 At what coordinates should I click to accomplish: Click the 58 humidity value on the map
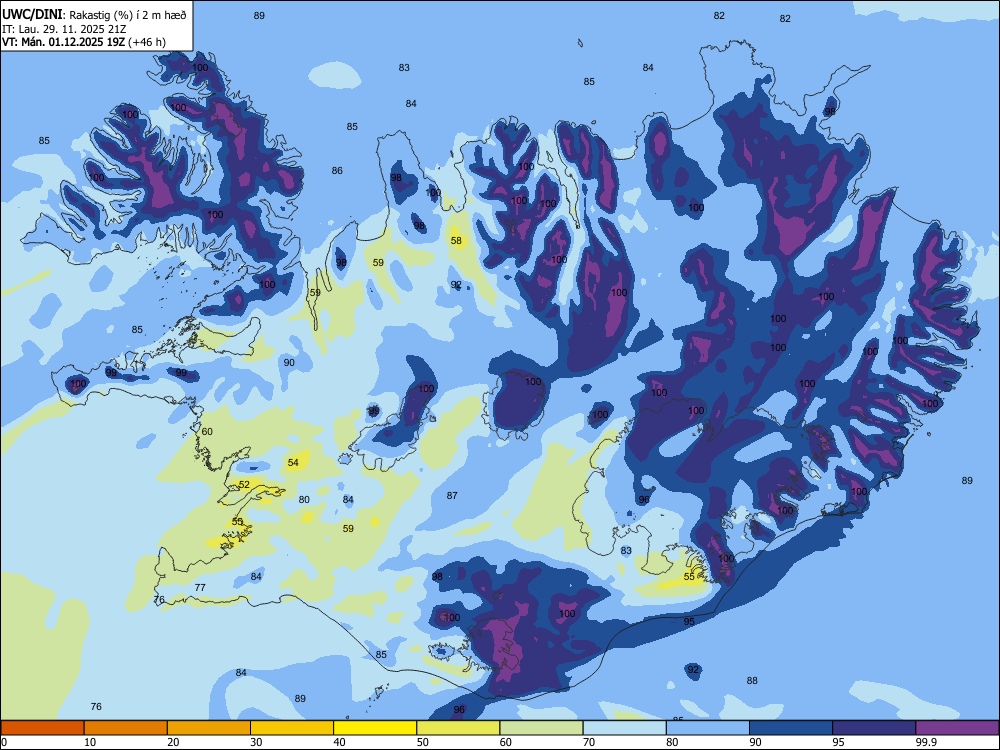456,241
